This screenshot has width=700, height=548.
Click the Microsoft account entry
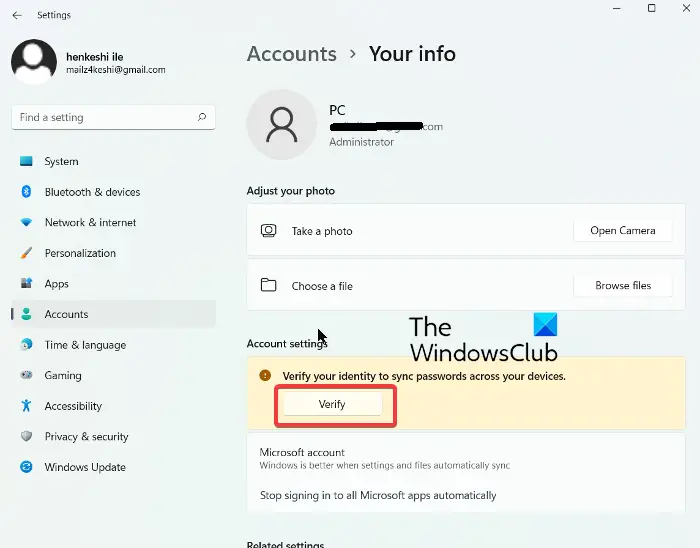coord(385,458)
